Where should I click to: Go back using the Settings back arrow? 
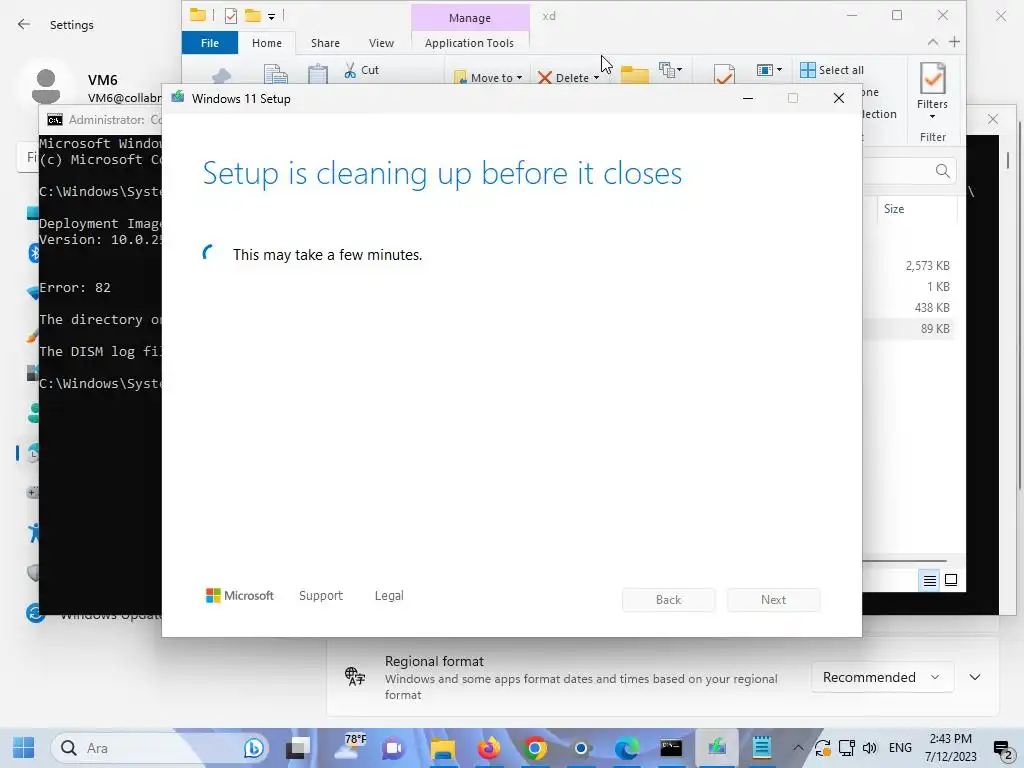[24, 25]
